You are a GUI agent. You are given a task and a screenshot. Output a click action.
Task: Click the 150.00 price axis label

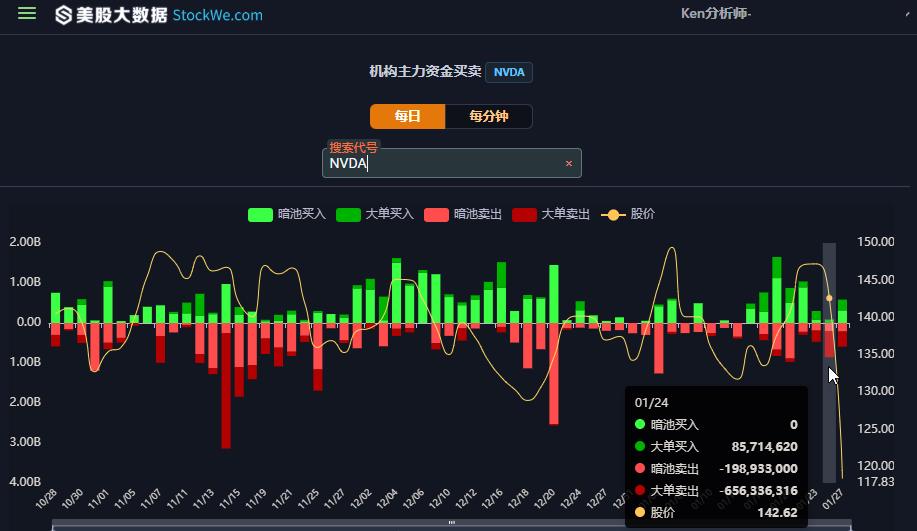[x=875, y=242]
